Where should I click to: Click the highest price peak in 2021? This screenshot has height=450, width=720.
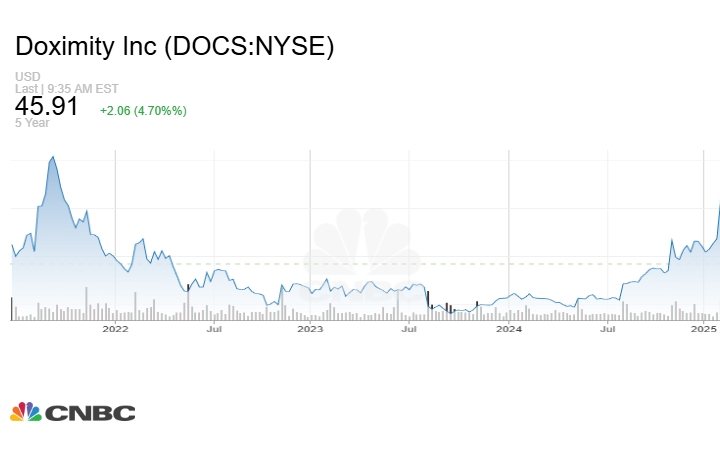coord(53,158)
